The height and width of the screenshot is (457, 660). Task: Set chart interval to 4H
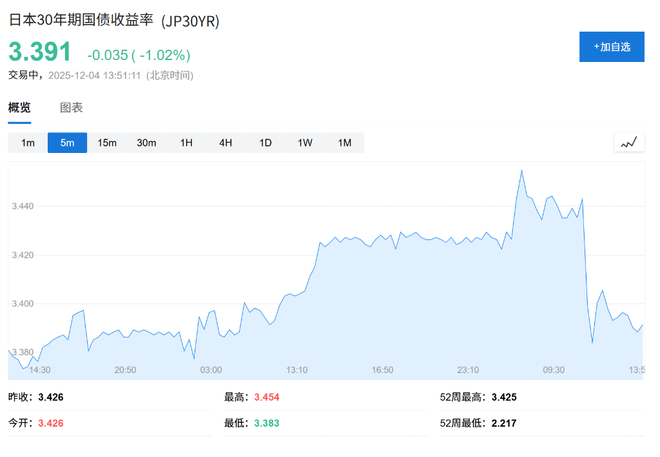225,143
